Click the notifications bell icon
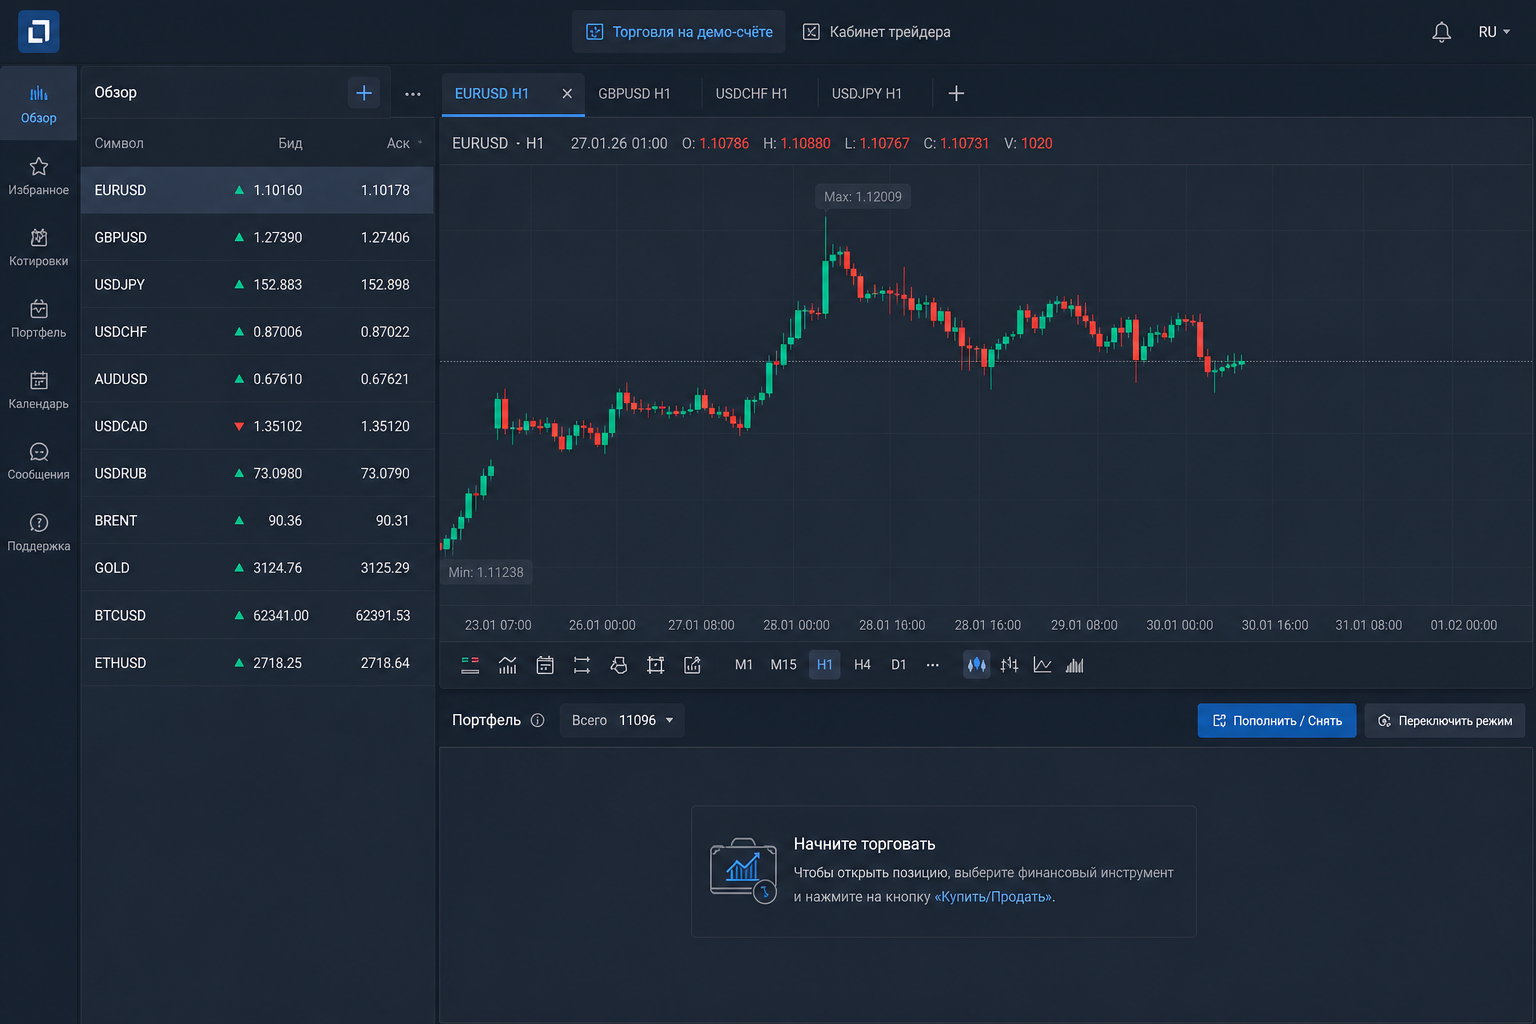Screen dimensions: 1536x1024 [1441, 32]
